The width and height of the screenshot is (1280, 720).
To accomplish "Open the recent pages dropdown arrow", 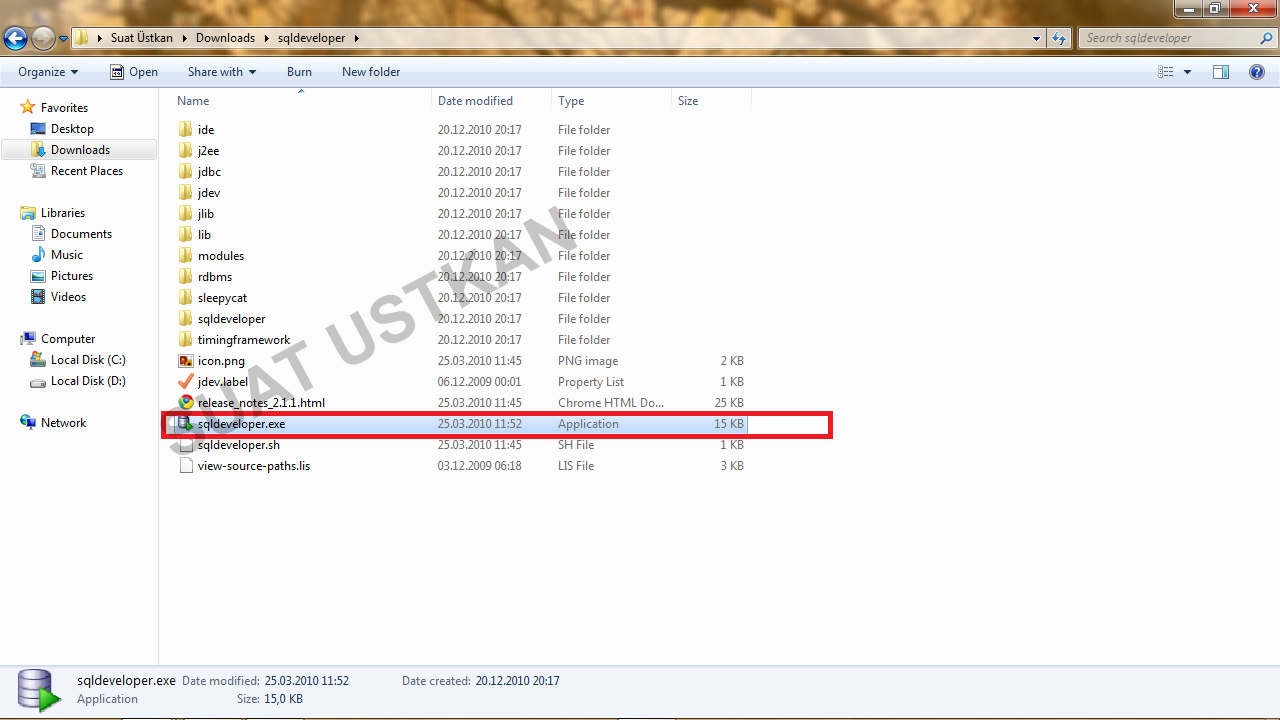I will click(64, 39).
